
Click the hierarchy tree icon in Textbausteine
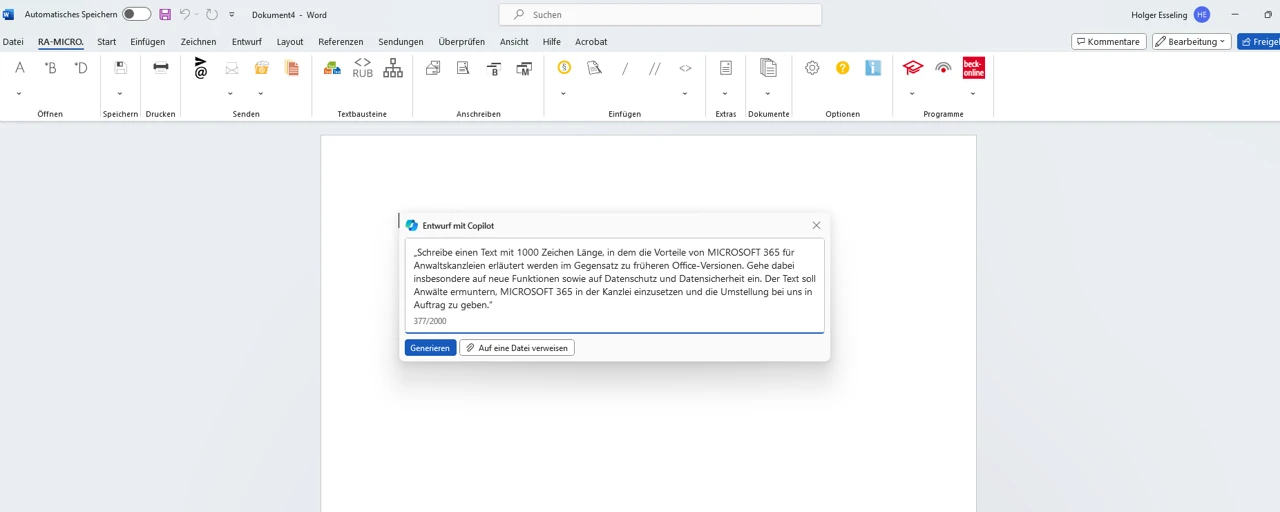(393, 68)
